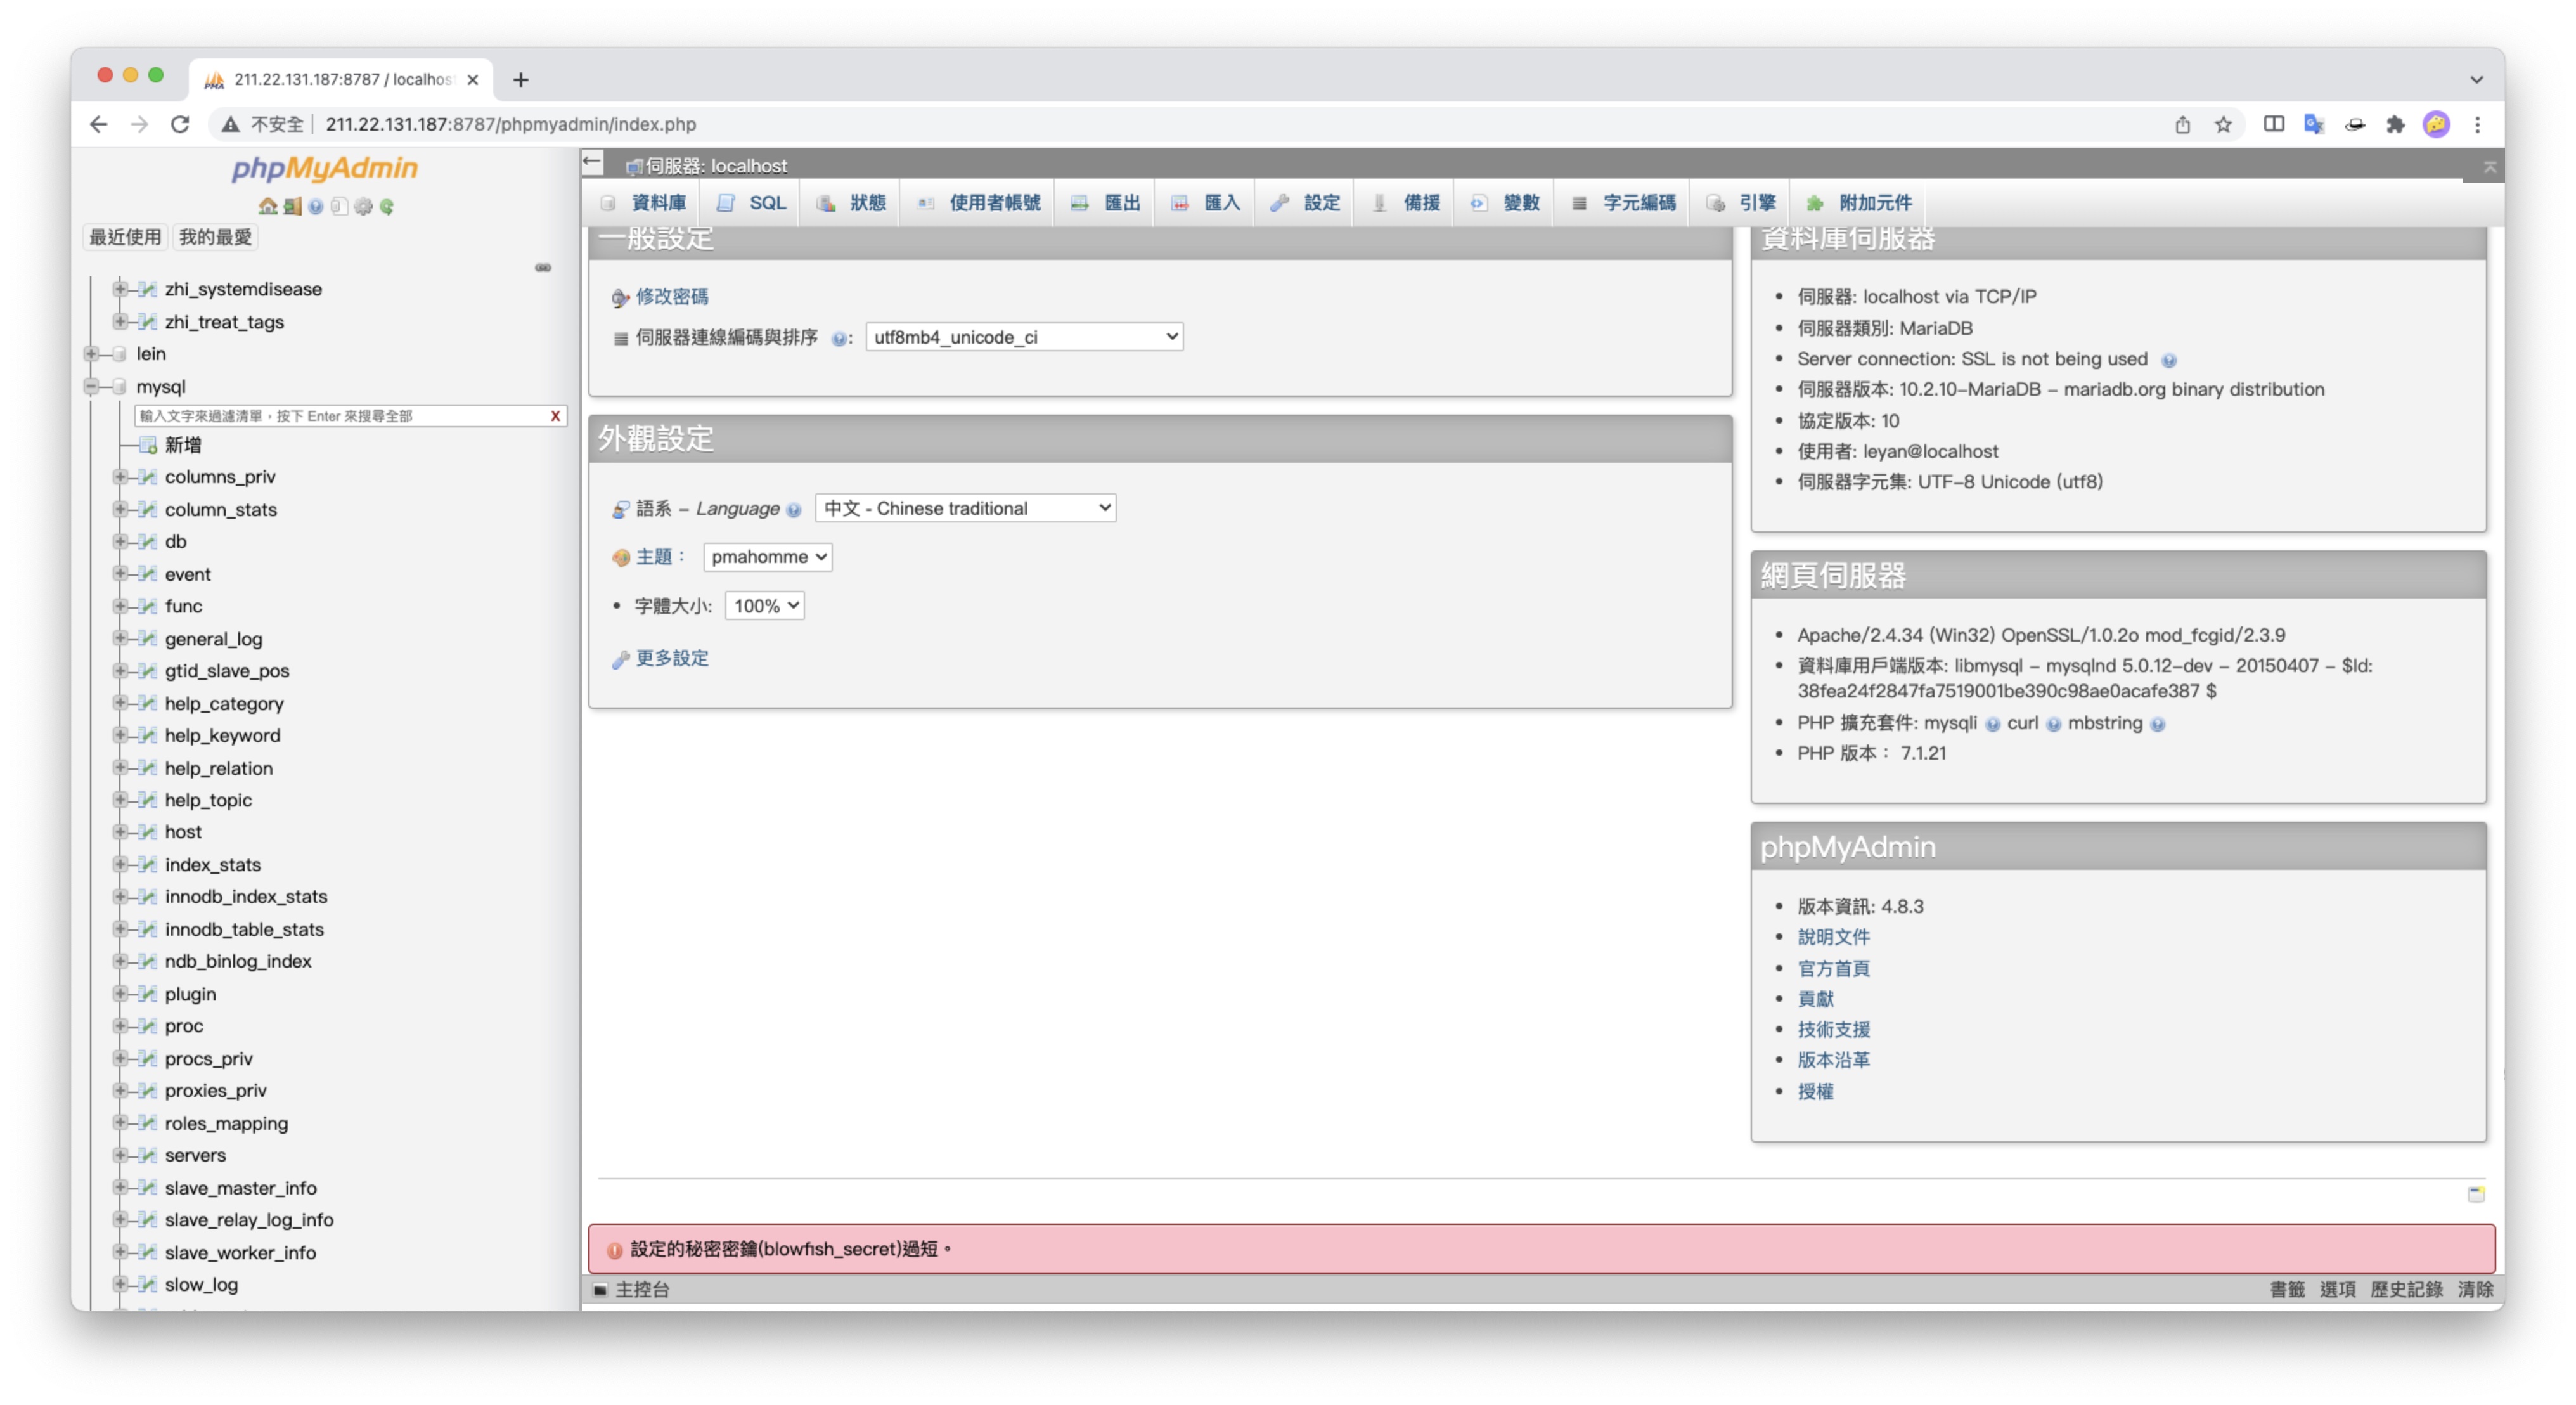Open the Language dropdown
The height and width of the screenshot is (1405, 2576).
tap(965, 508)
